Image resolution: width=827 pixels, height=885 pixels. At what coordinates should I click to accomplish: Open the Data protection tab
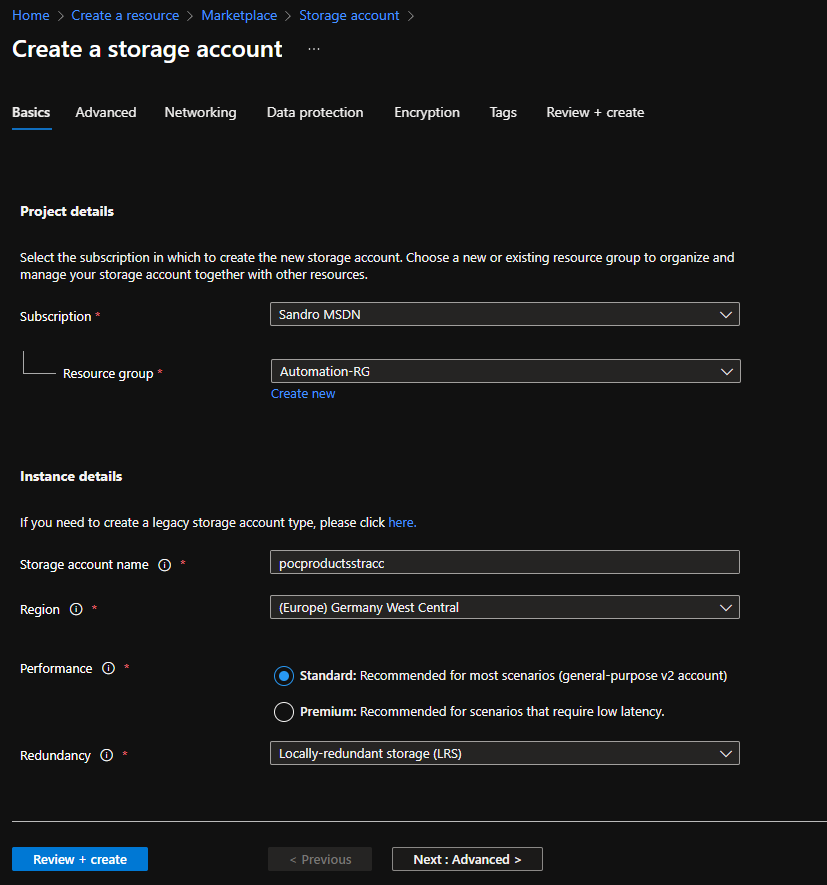click(x=315, y=113)
